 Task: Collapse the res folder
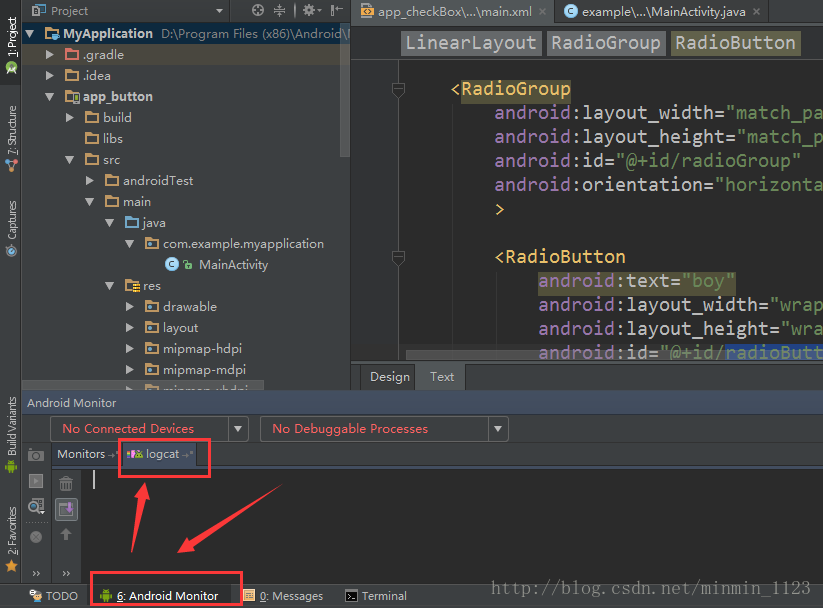(110, 286)
